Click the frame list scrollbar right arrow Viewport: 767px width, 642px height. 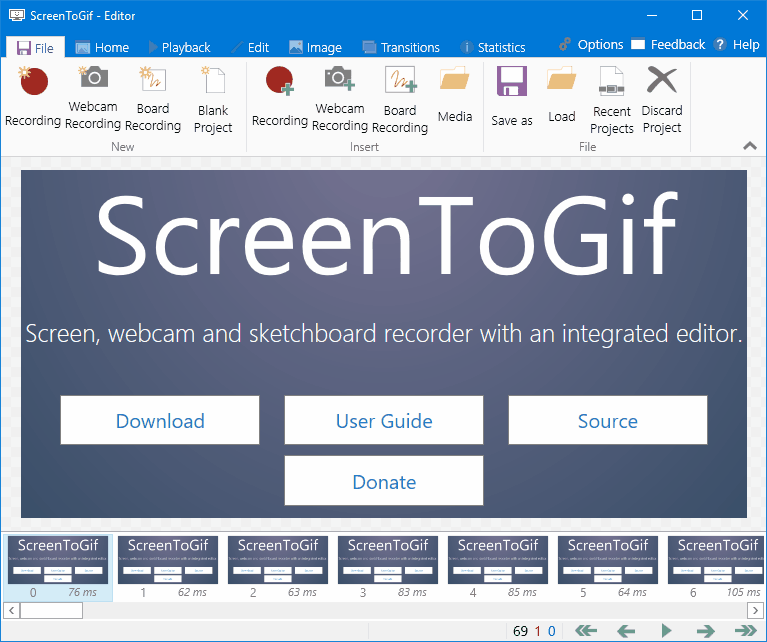point(755,610)
